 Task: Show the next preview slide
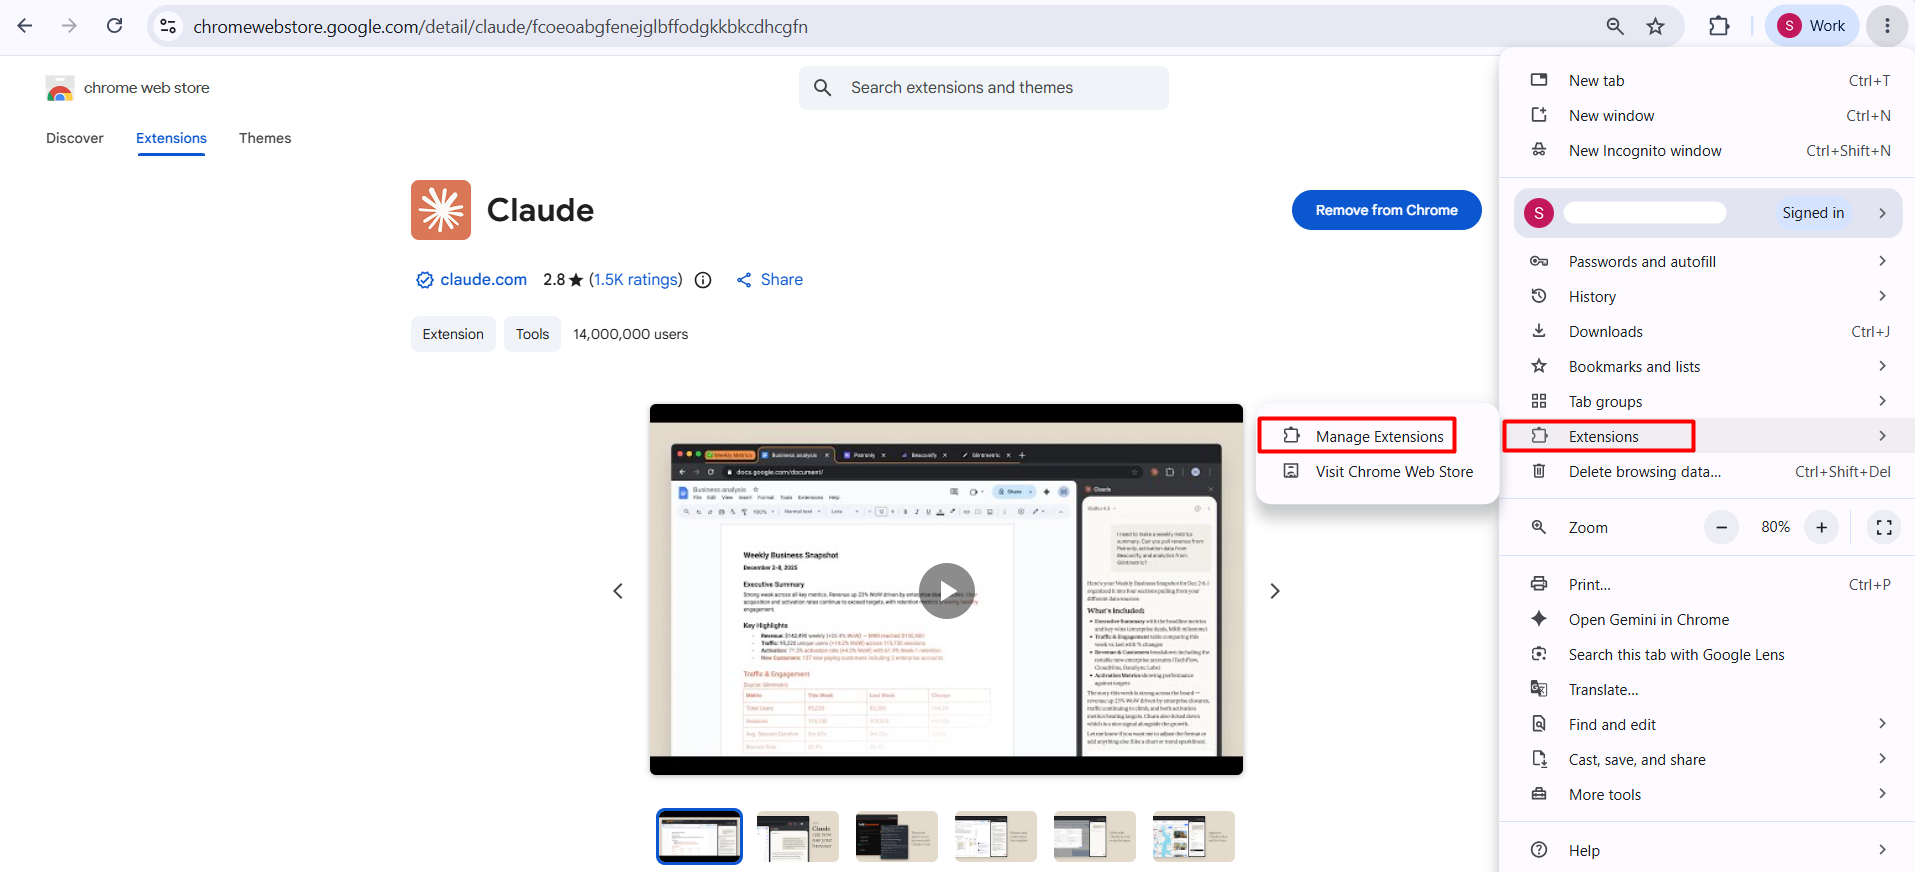1274,591
